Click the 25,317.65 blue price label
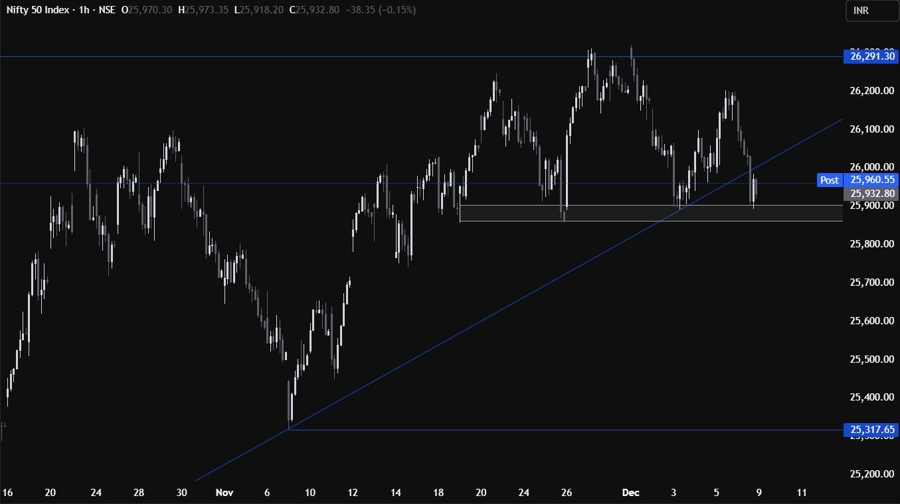Viewport: 900px width, 504px height. [871, 430]
